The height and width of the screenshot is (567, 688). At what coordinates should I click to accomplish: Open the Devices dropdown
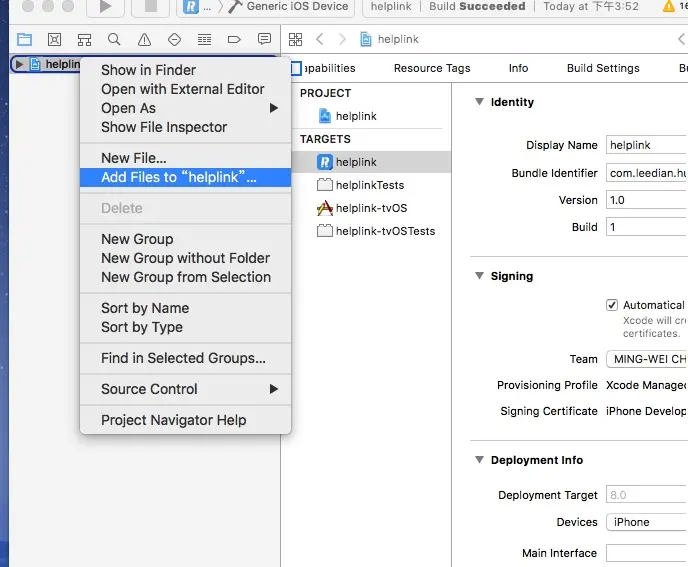coord(647,522)
